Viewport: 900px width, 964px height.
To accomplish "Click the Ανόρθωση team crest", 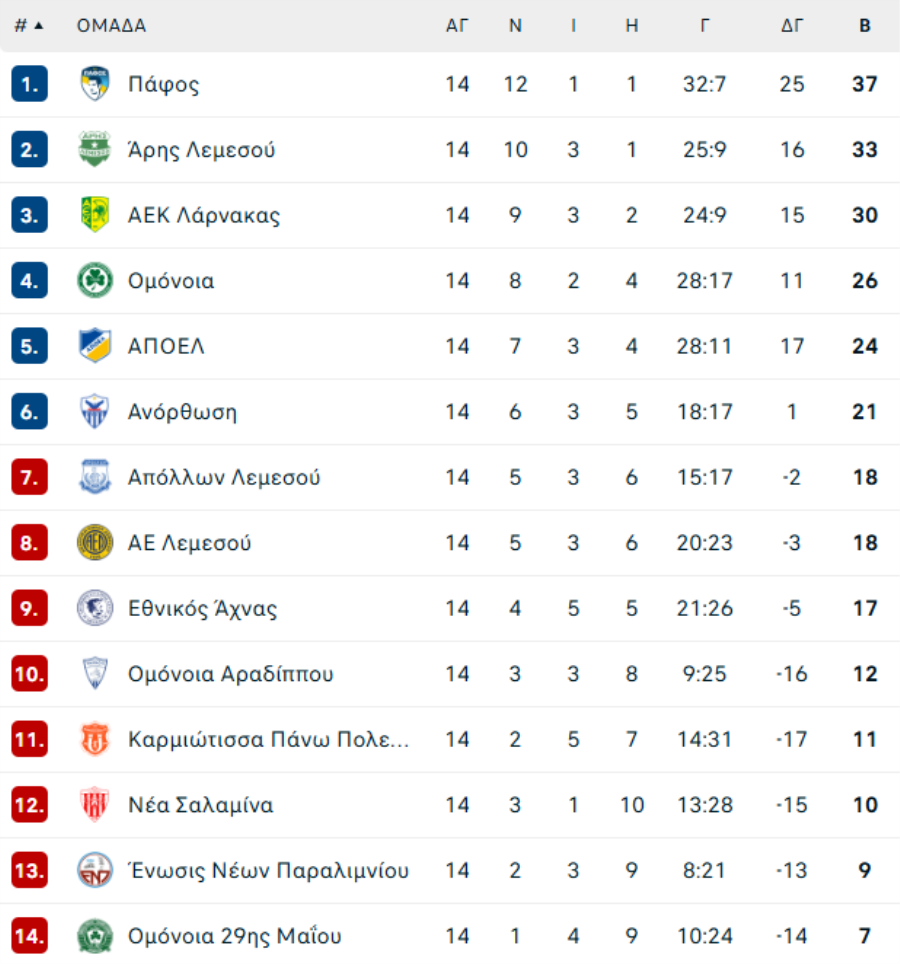I will click(95, 411).
